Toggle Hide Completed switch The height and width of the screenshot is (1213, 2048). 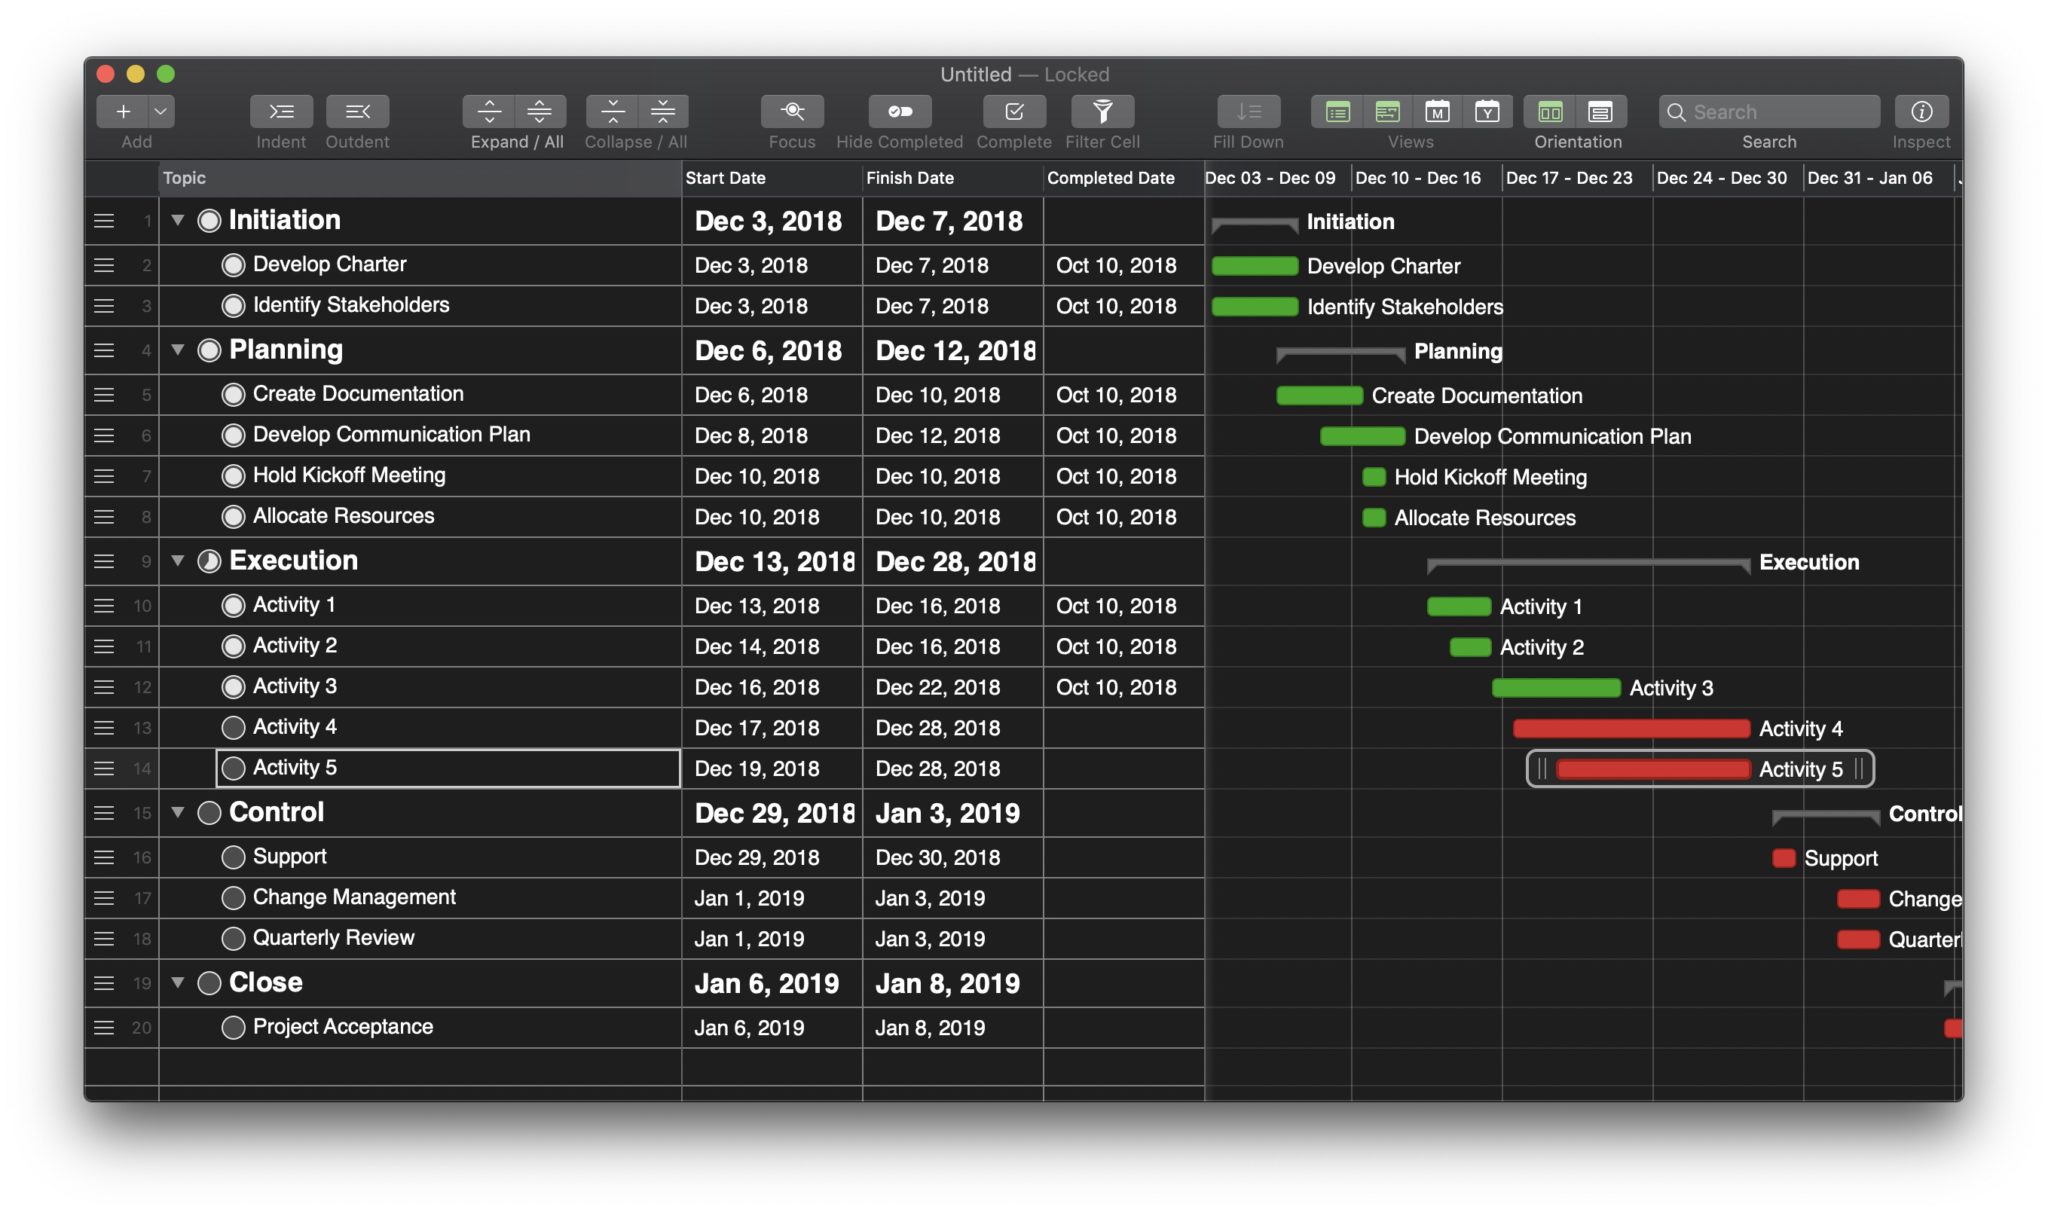900,111
